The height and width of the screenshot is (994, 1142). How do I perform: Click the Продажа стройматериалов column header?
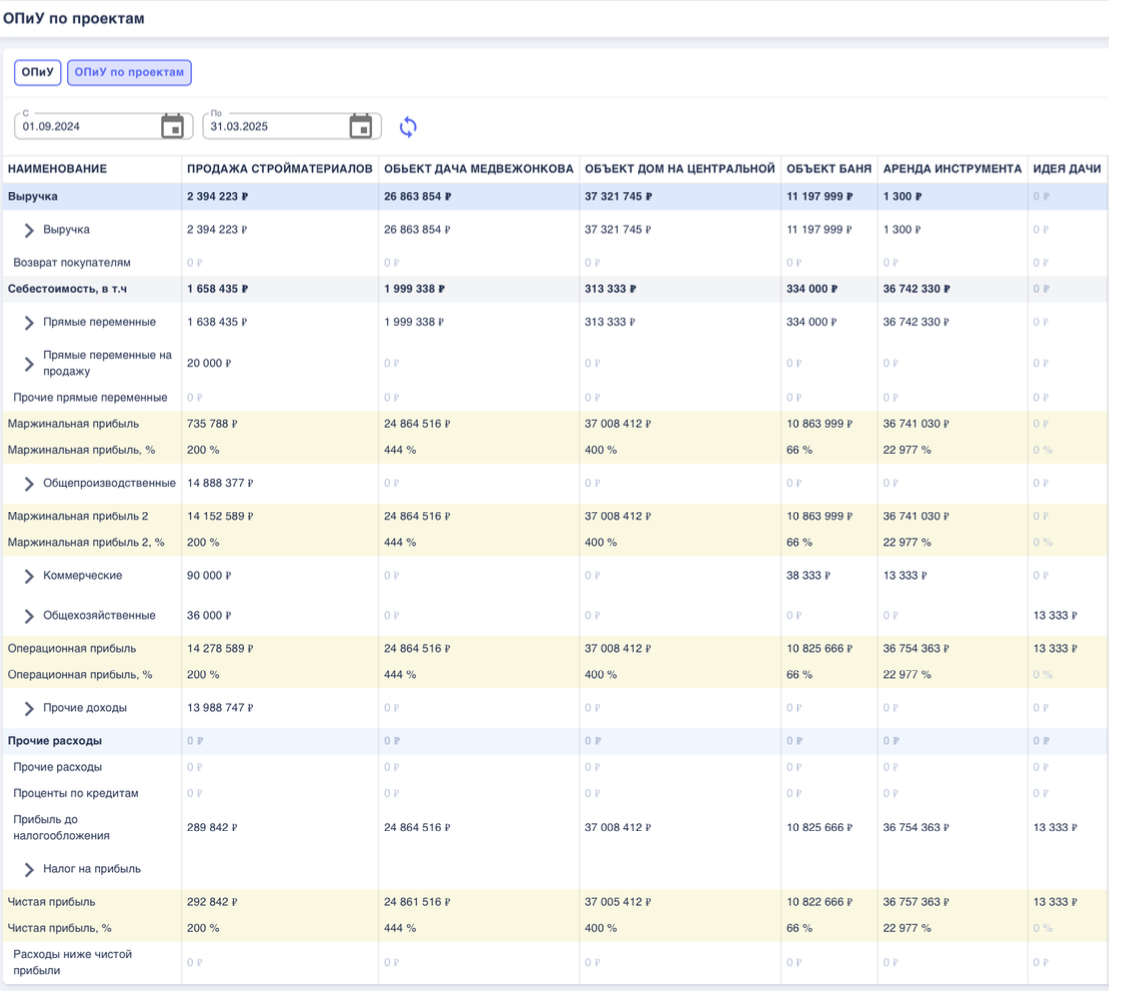[x=280, y=169]
